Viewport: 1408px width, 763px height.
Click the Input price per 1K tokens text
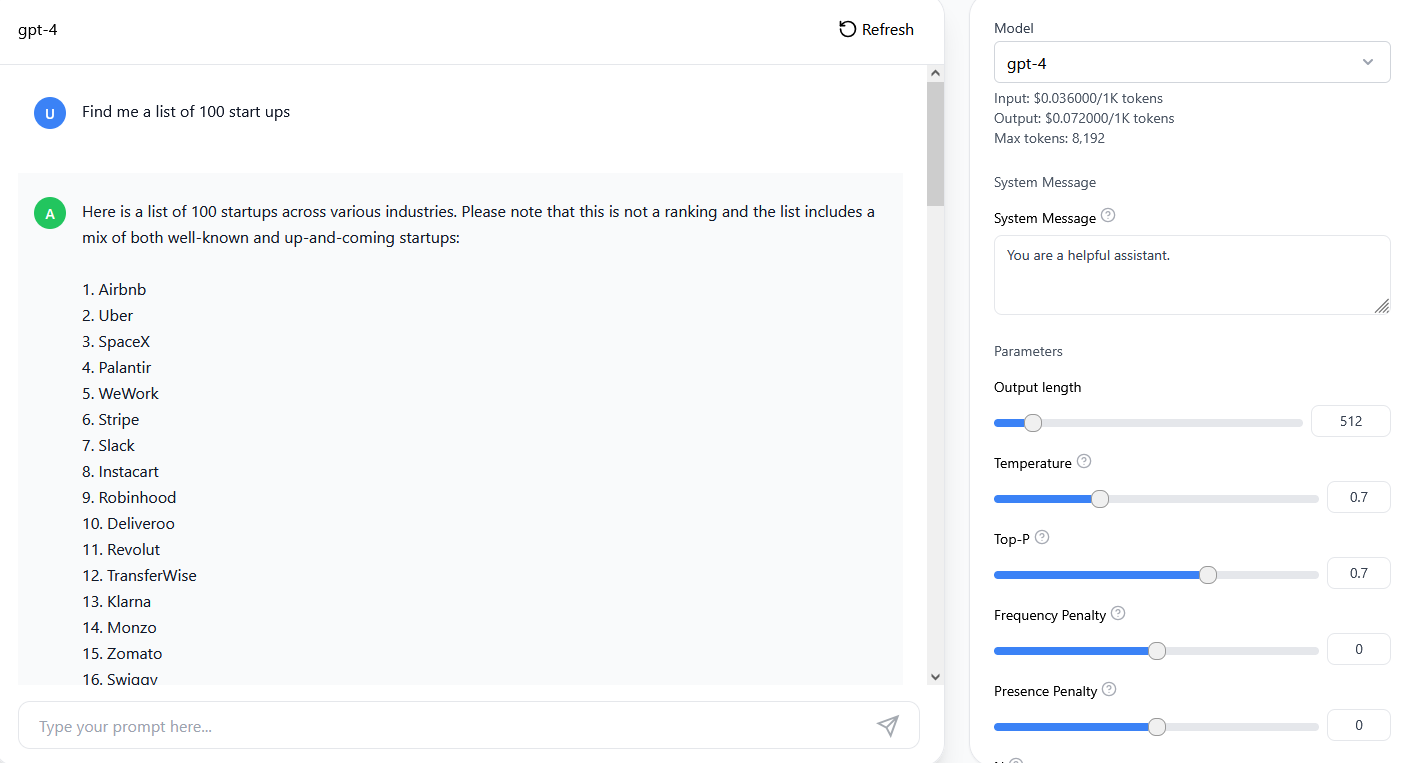tap(1078, 98)
